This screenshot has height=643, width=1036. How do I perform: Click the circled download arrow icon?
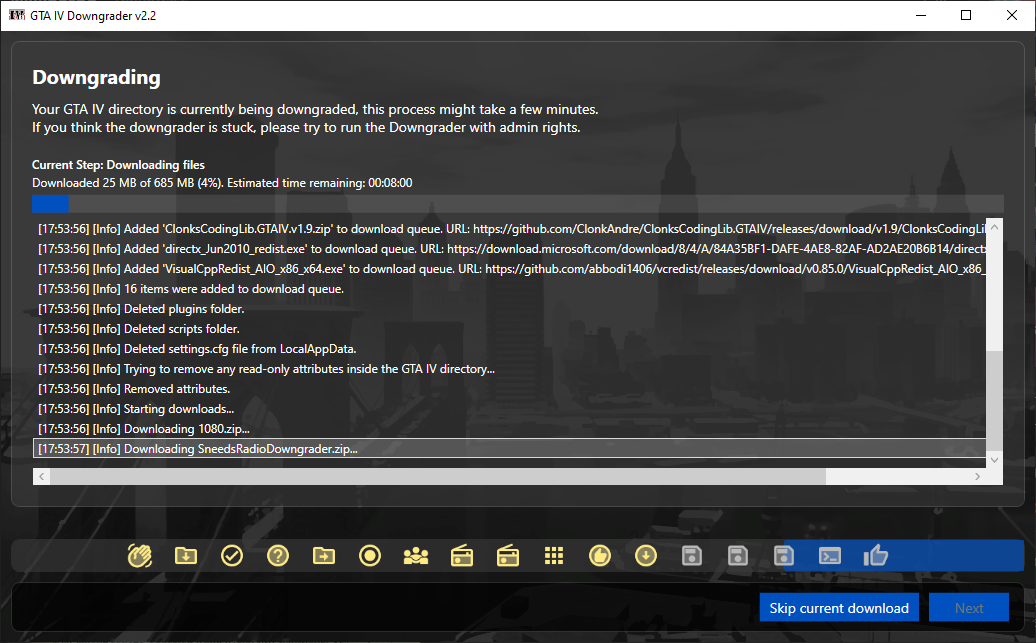point(646,556)
